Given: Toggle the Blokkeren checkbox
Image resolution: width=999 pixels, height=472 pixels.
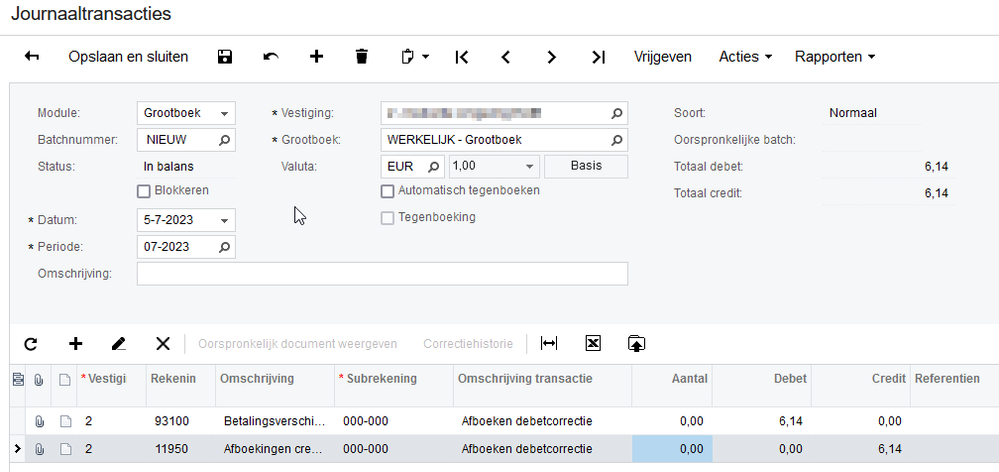Looking at the screenshot, I should pos(143,191).
